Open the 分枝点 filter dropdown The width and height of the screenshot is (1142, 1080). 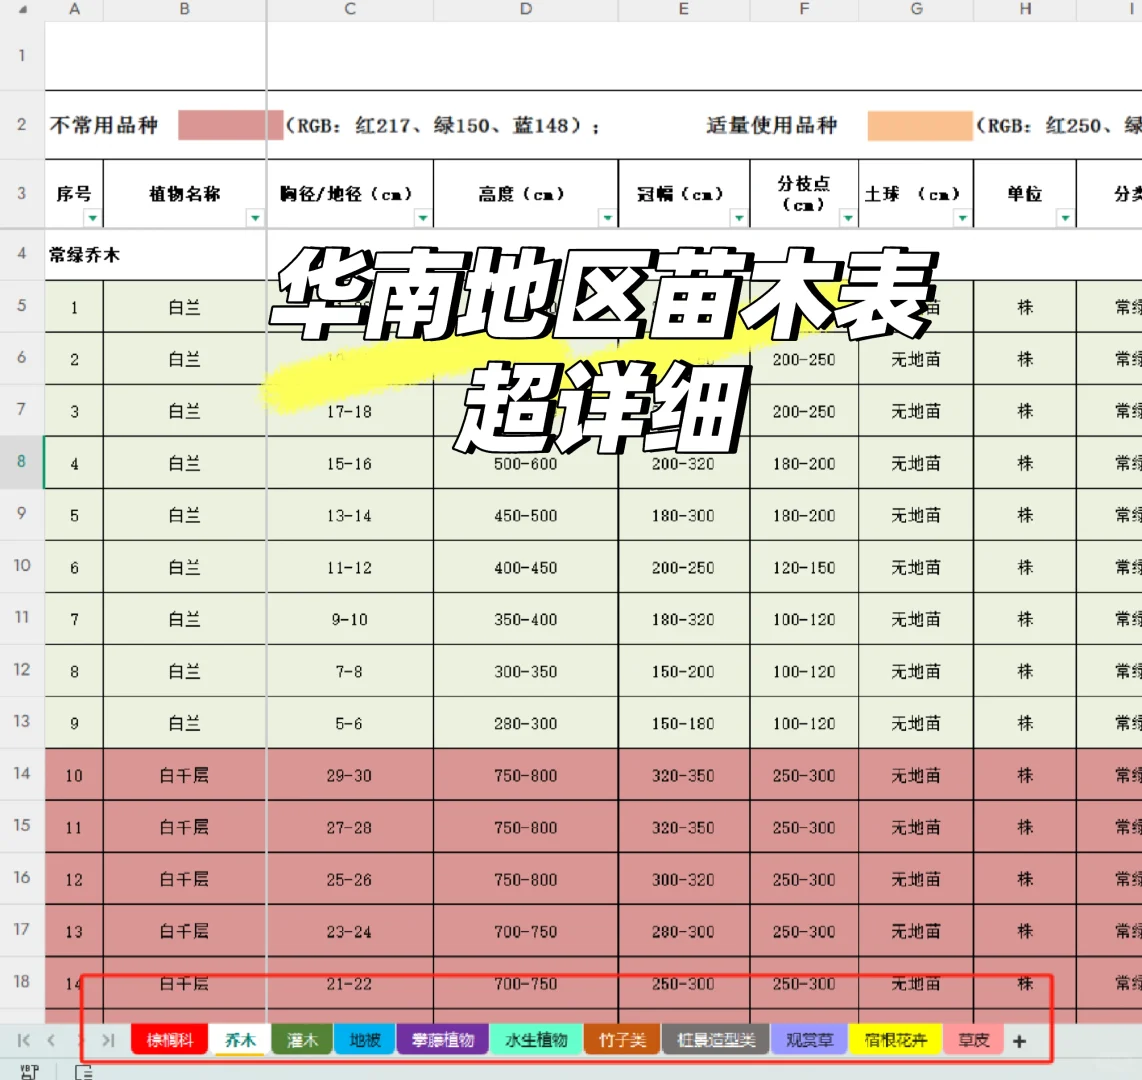pos(846,216)
